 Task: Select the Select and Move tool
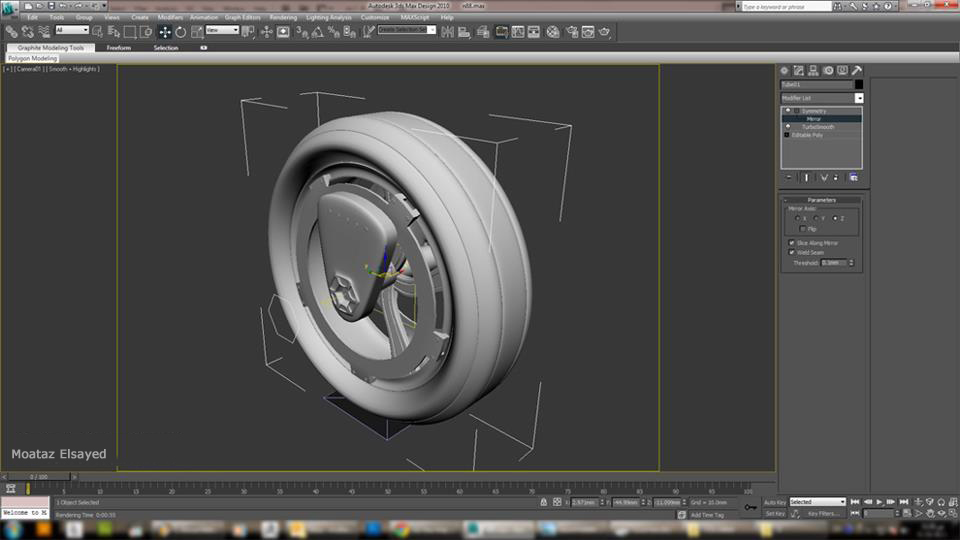pyautogui.click(x=165, y=32)
